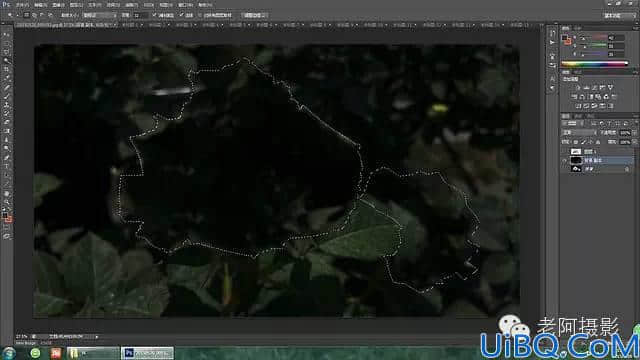
Task: Select the Move tool in the toolbar
Action: point(6,34)
